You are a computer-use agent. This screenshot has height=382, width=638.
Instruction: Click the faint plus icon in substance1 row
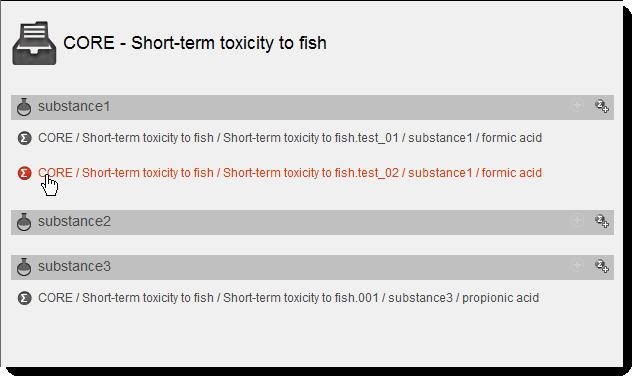tap(577, 106)
